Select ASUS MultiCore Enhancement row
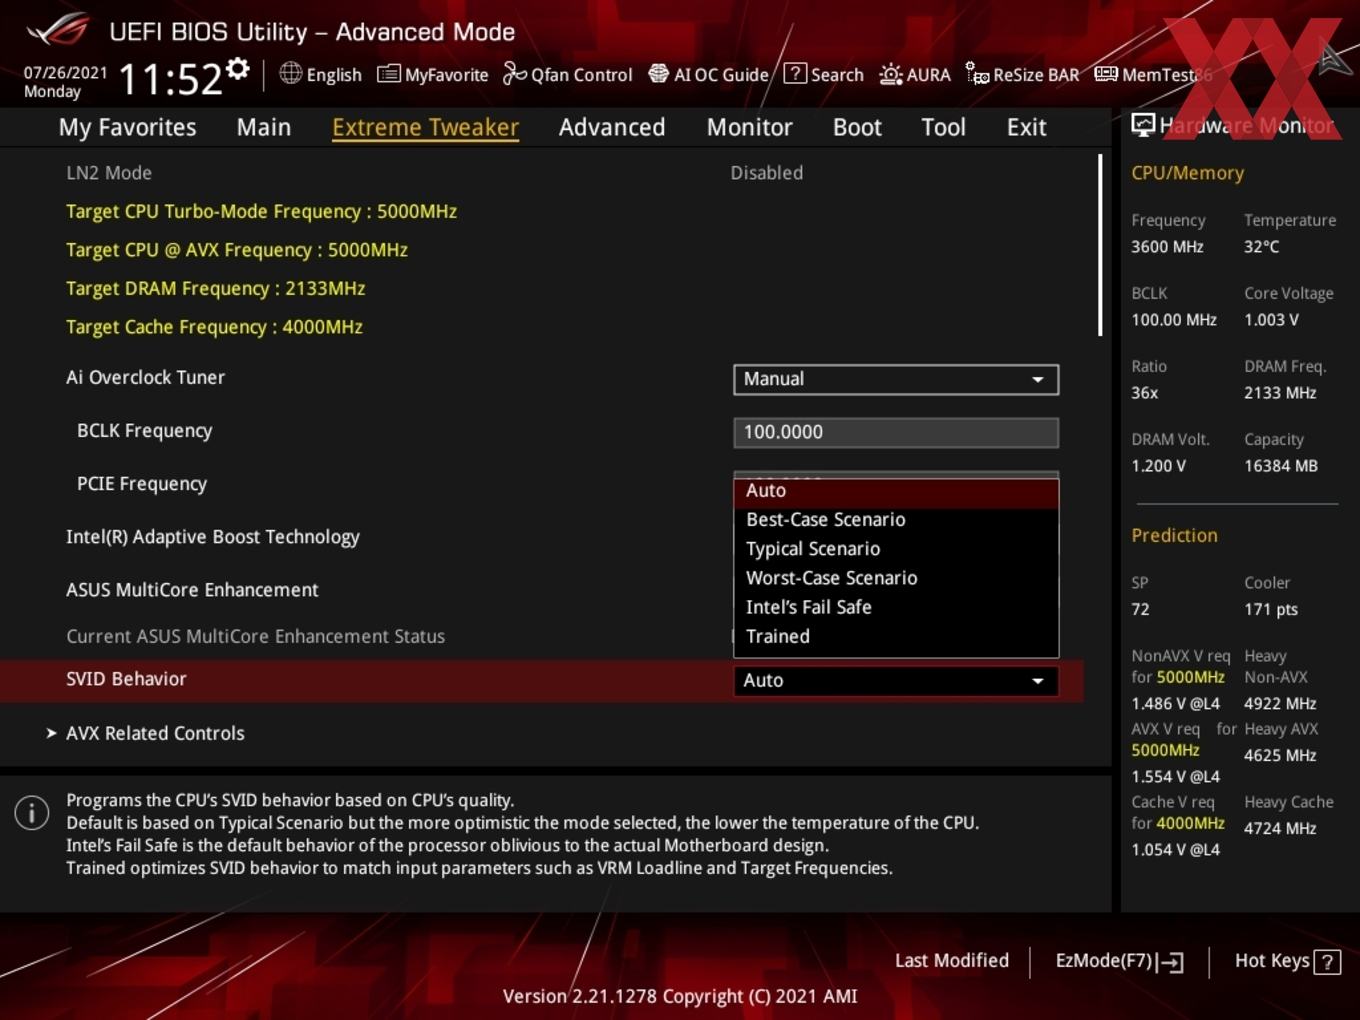Viewport: 1360px width, 1020px height. 192,590
